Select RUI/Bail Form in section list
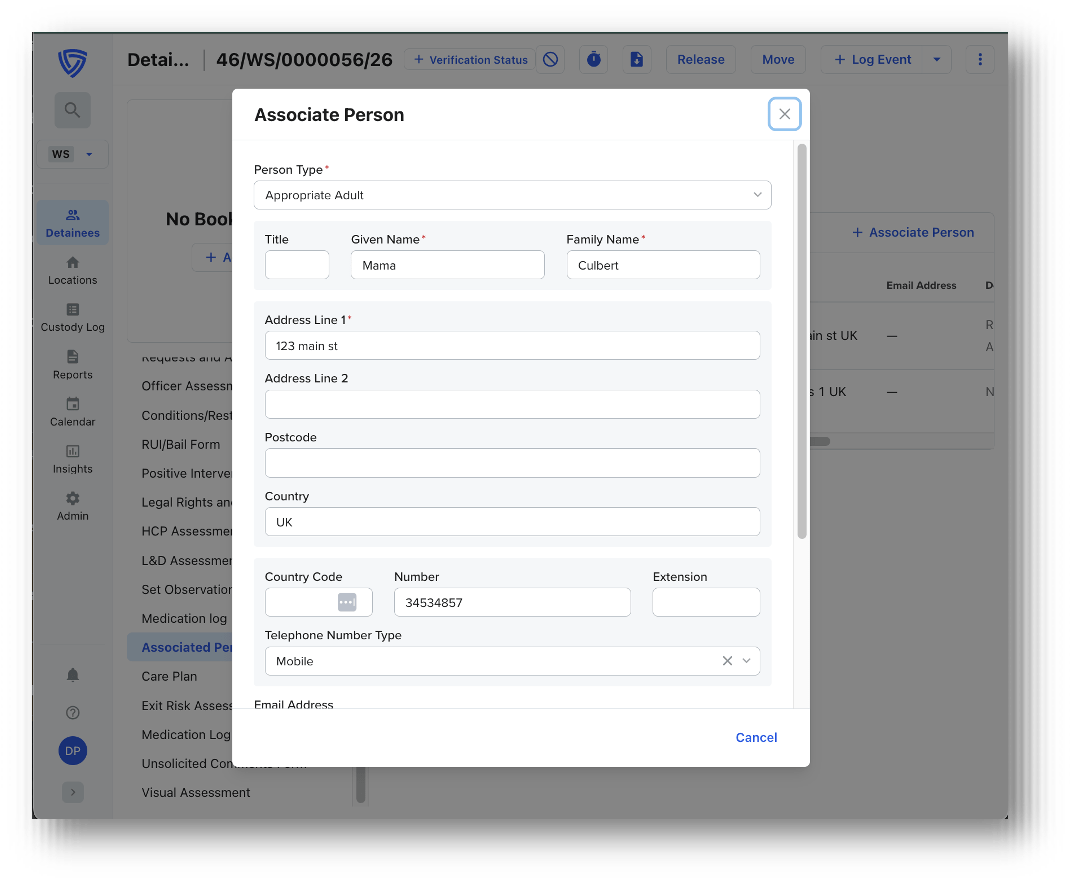The height and width of the screenshot is (882, 1070). click(x=180, y=445)
